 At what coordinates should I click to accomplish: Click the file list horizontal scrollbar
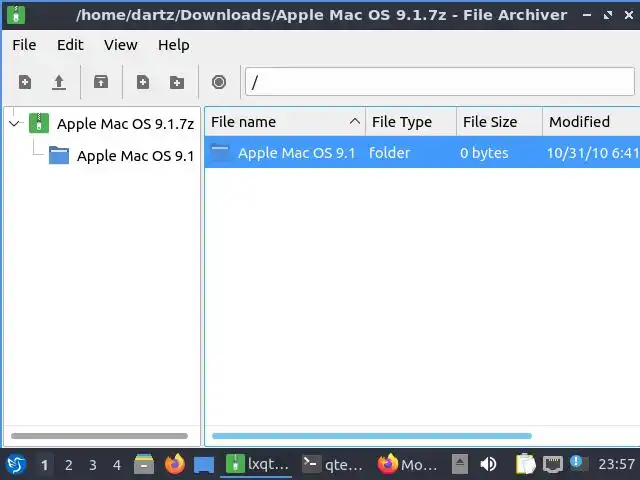coord(372,436)
